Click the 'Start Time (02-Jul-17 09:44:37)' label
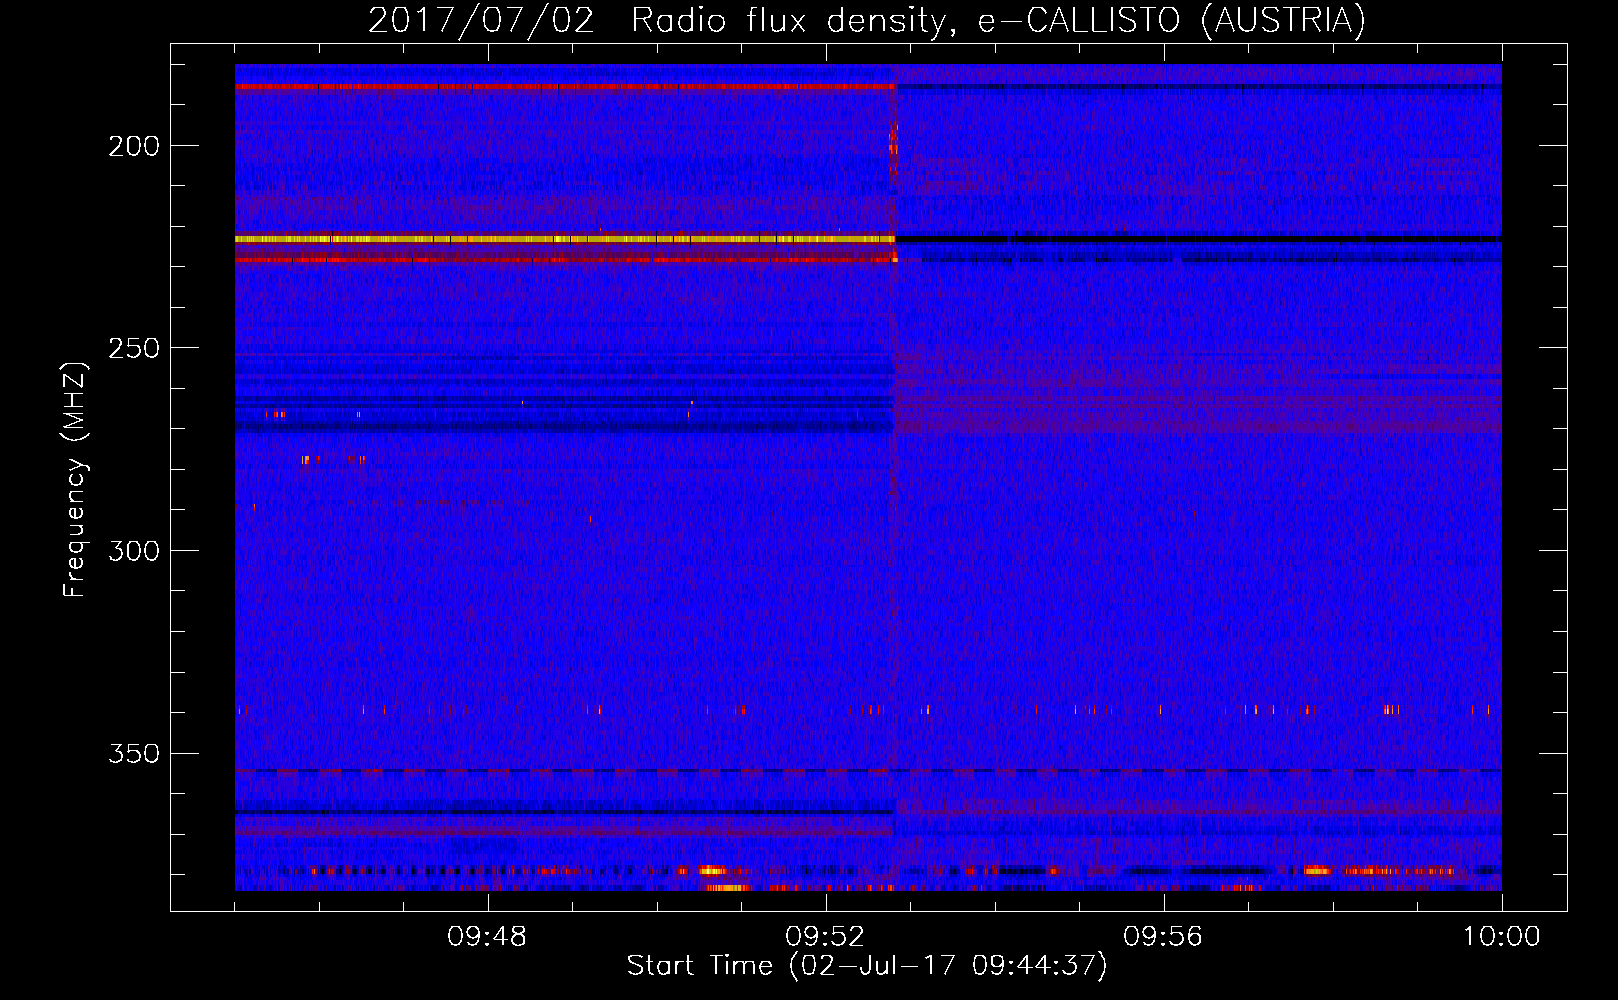Image resolution: width=1618 pixels, height=1000 pixels. click(x=867, y=966)
